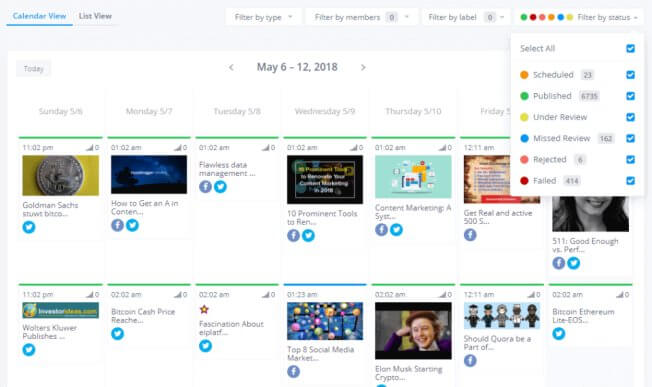Click the Sunday 5/6 column header
The height and width of the screenshot is (387, 652).
61,111
